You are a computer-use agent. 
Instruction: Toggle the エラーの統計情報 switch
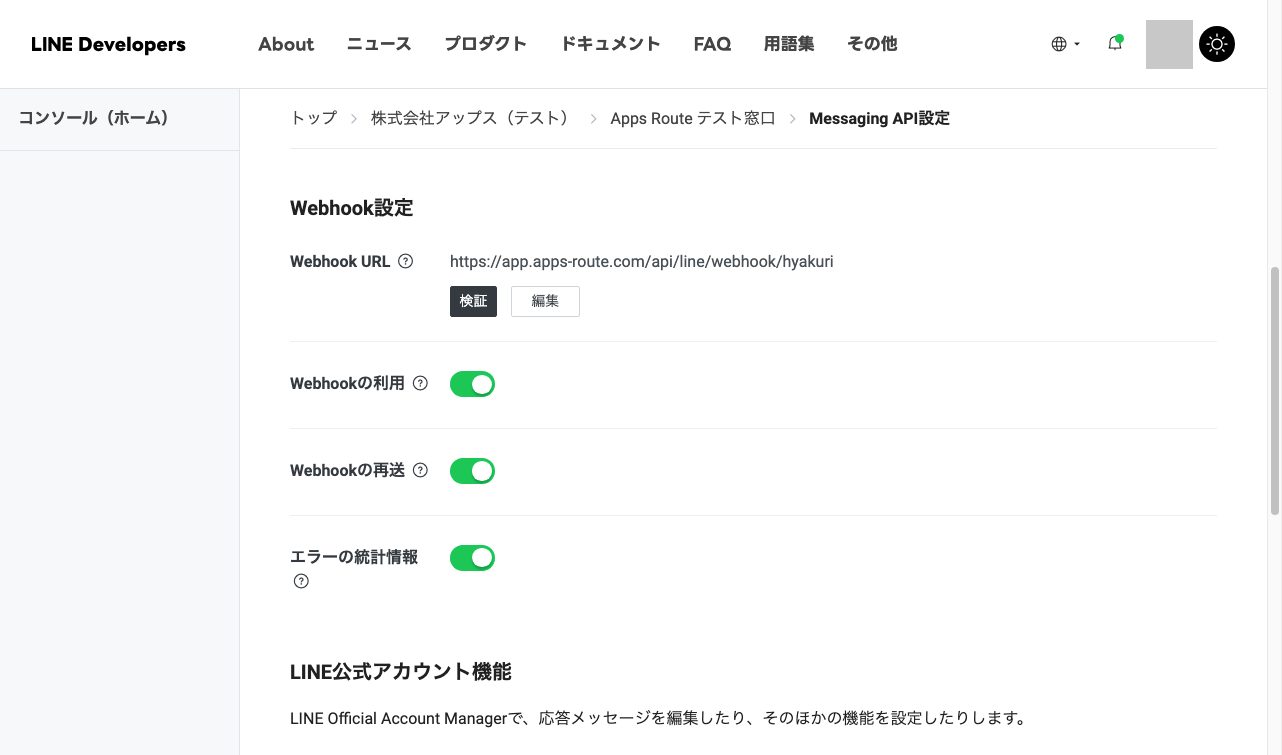(472, 558)
